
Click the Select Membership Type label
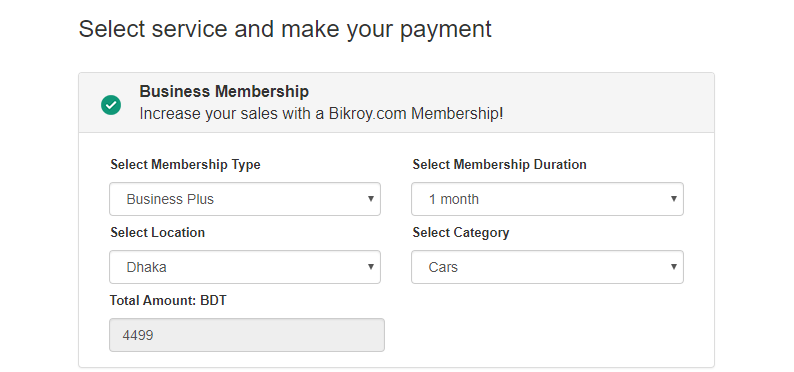click(185, 164)
